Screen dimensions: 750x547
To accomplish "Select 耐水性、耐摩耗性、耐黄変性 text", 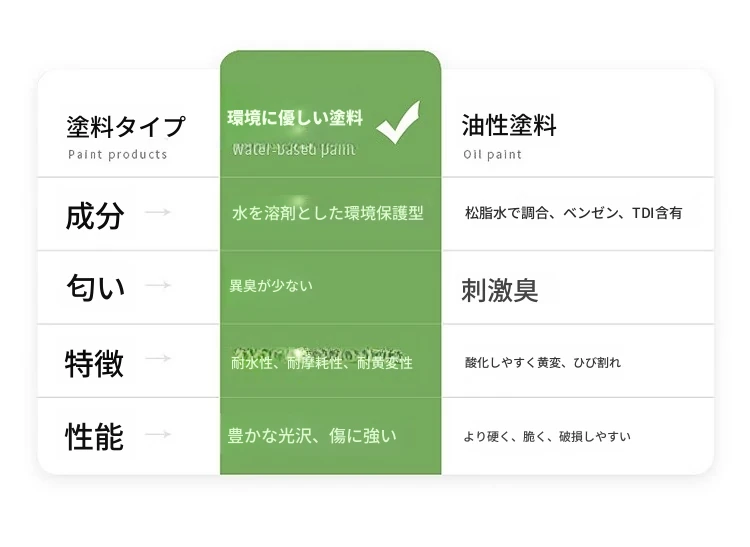I will click(321, 363).
